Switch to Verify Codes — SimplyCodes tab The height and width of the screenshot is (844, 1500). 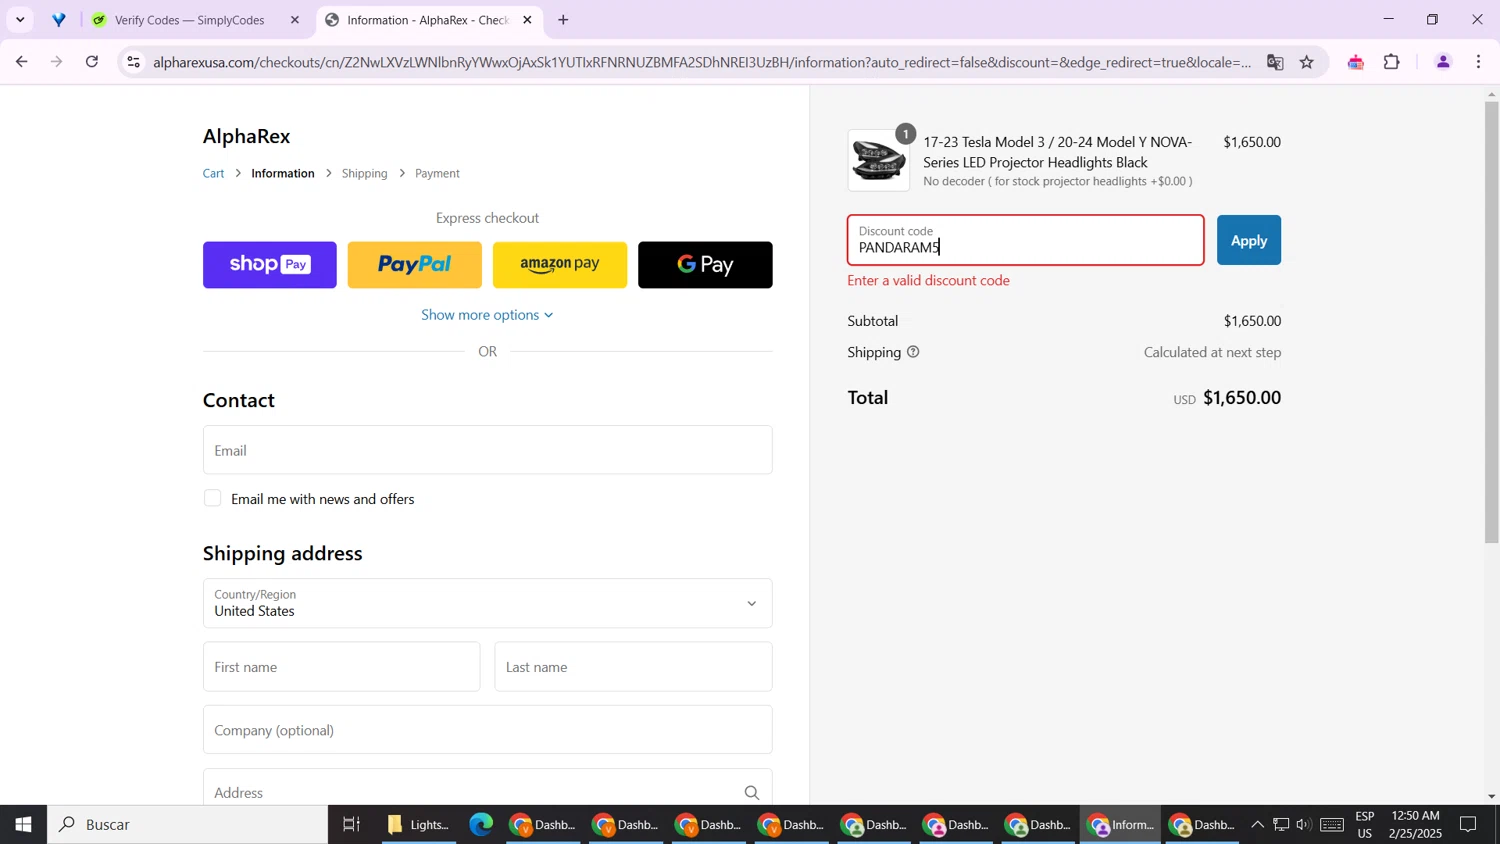(x=190, y=20)
